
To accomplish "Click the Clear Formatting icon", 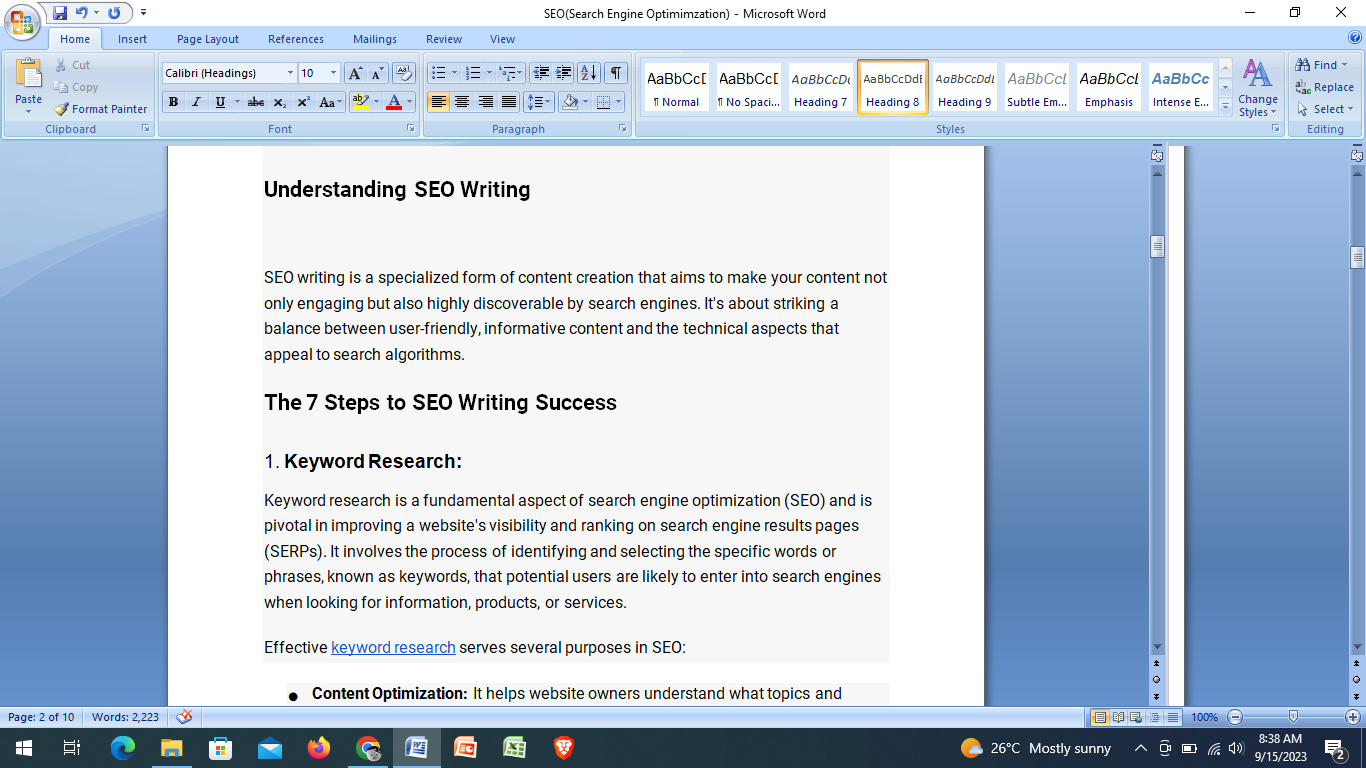I will pyautogui.click(x=404, y=73).
